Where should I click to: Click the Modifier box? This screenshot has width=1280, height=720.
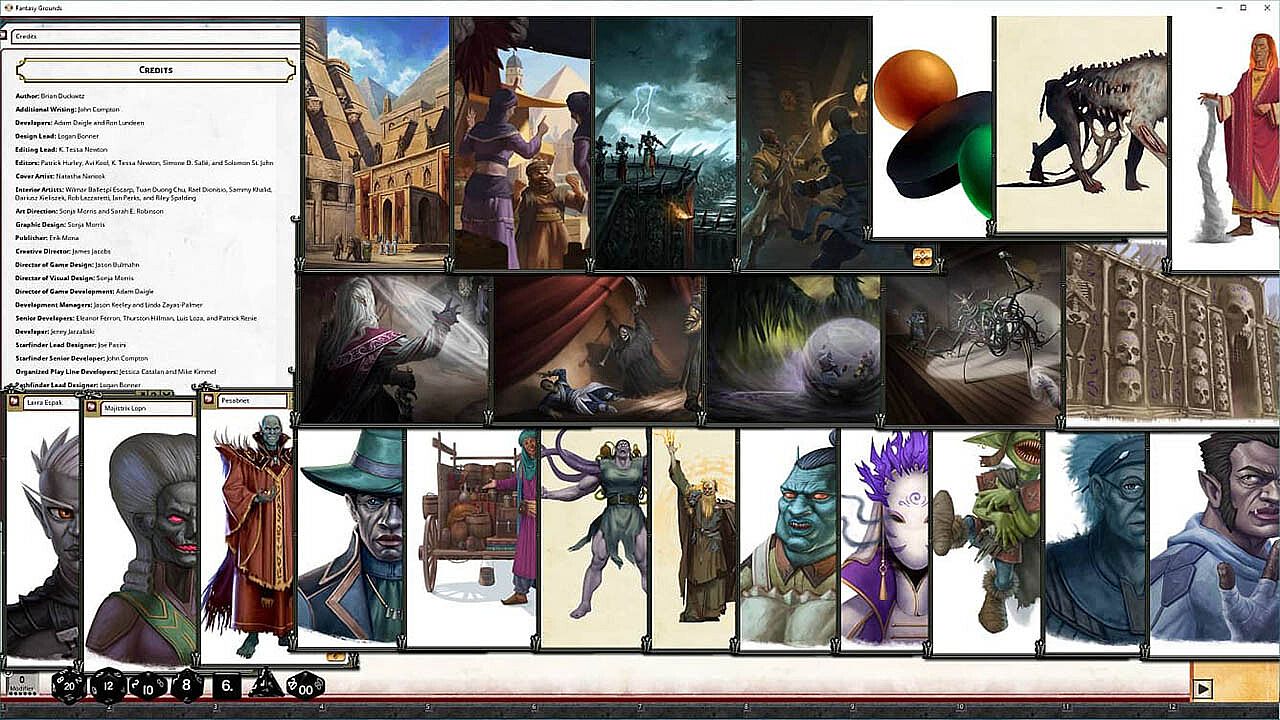[x=22, y=684]
